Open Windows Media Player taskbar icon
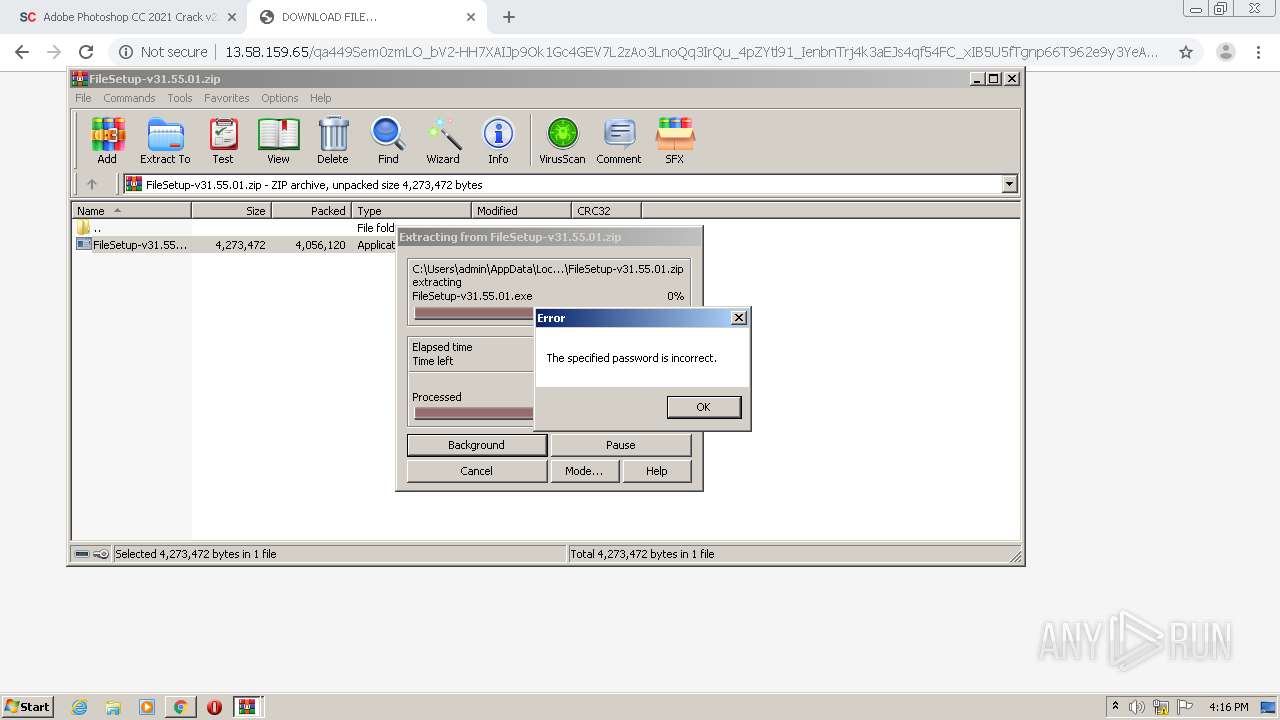Image resolution: width=1280 pixels, height=720 pixels. pos(147,707)
